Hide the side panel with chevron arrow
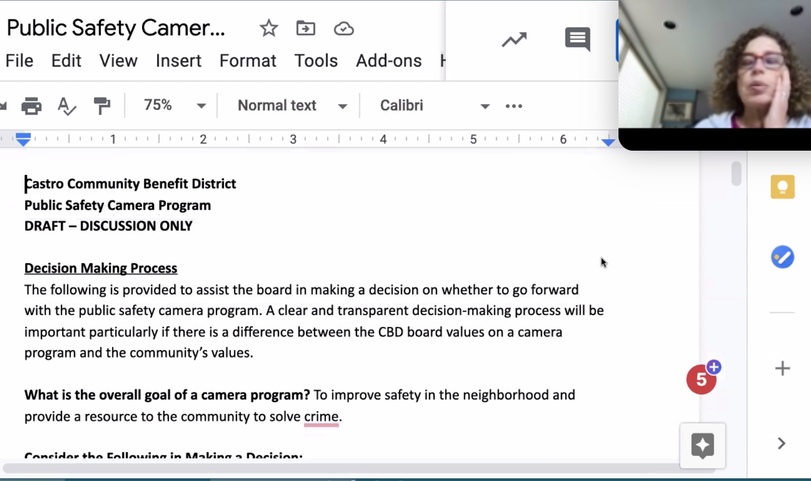This screenshot has width=811, height=481. coord(782,443)
